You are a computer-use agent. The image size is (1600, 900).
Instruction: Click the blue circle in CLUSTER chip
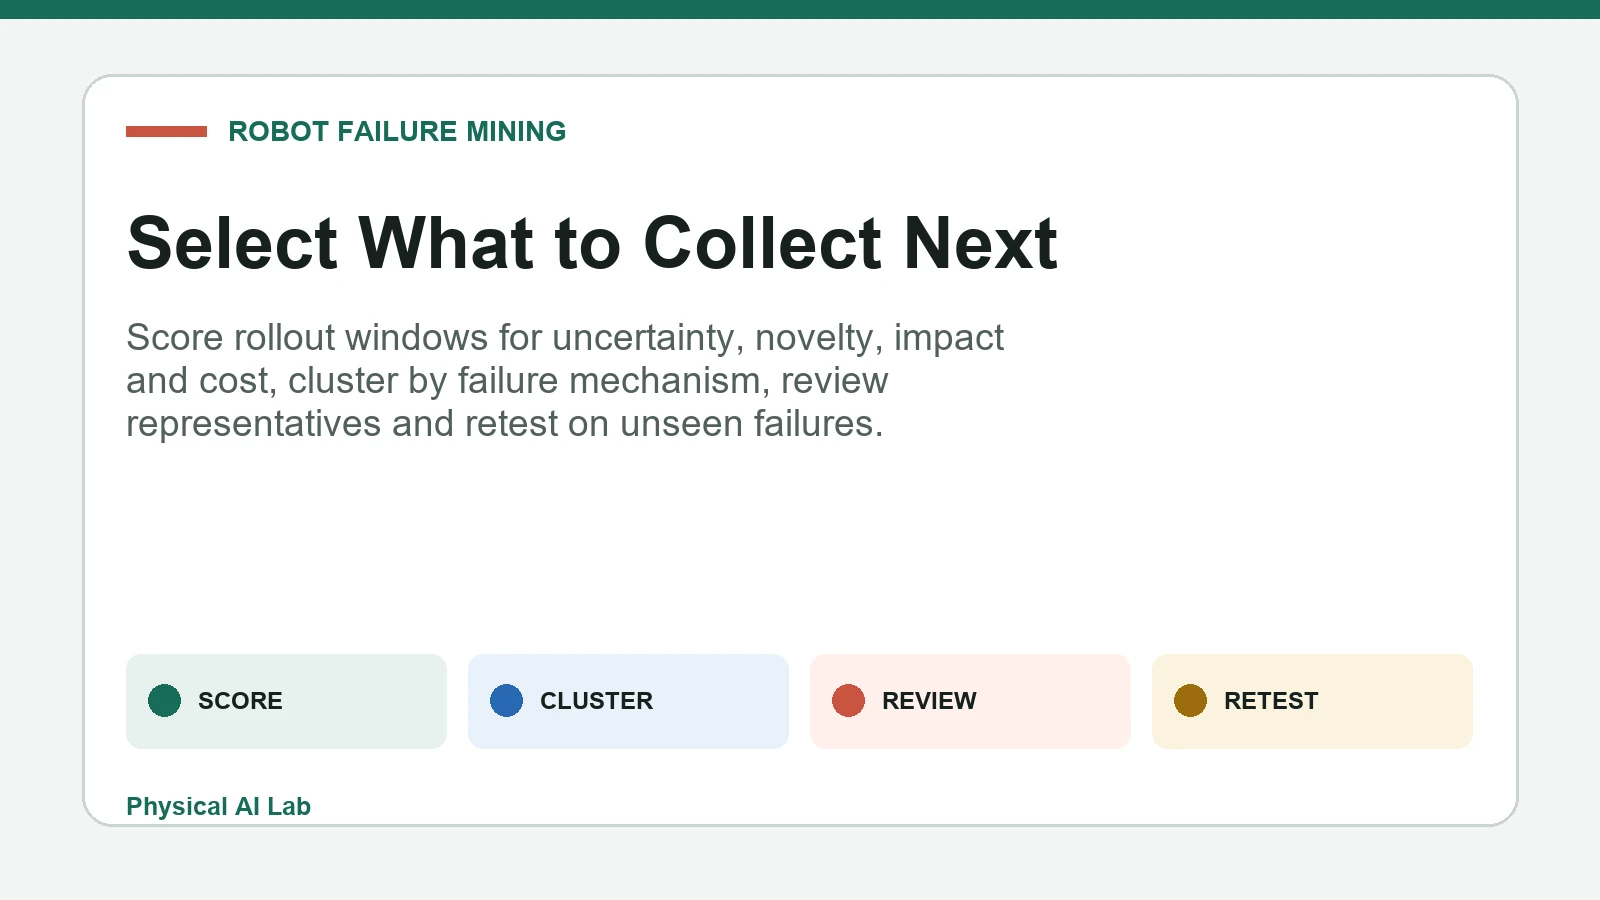click(x=507, y=701)
